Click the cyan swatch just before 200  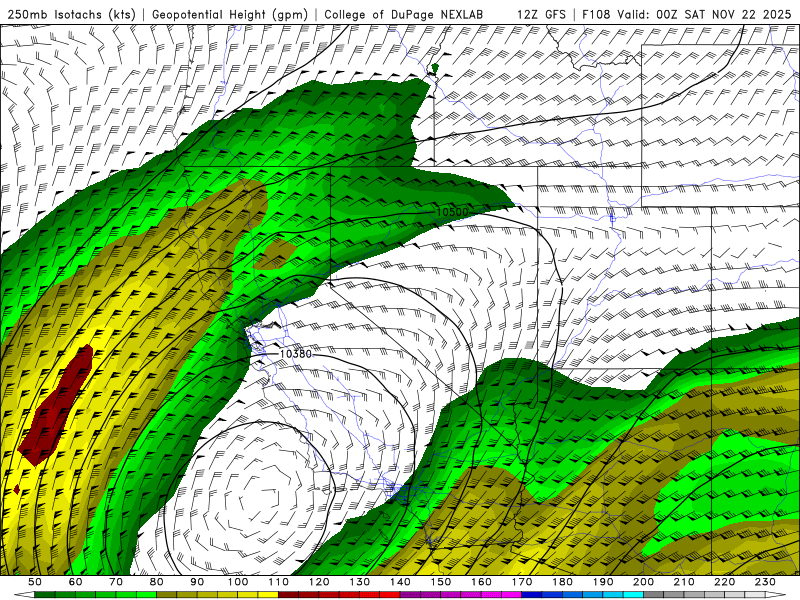633,595
